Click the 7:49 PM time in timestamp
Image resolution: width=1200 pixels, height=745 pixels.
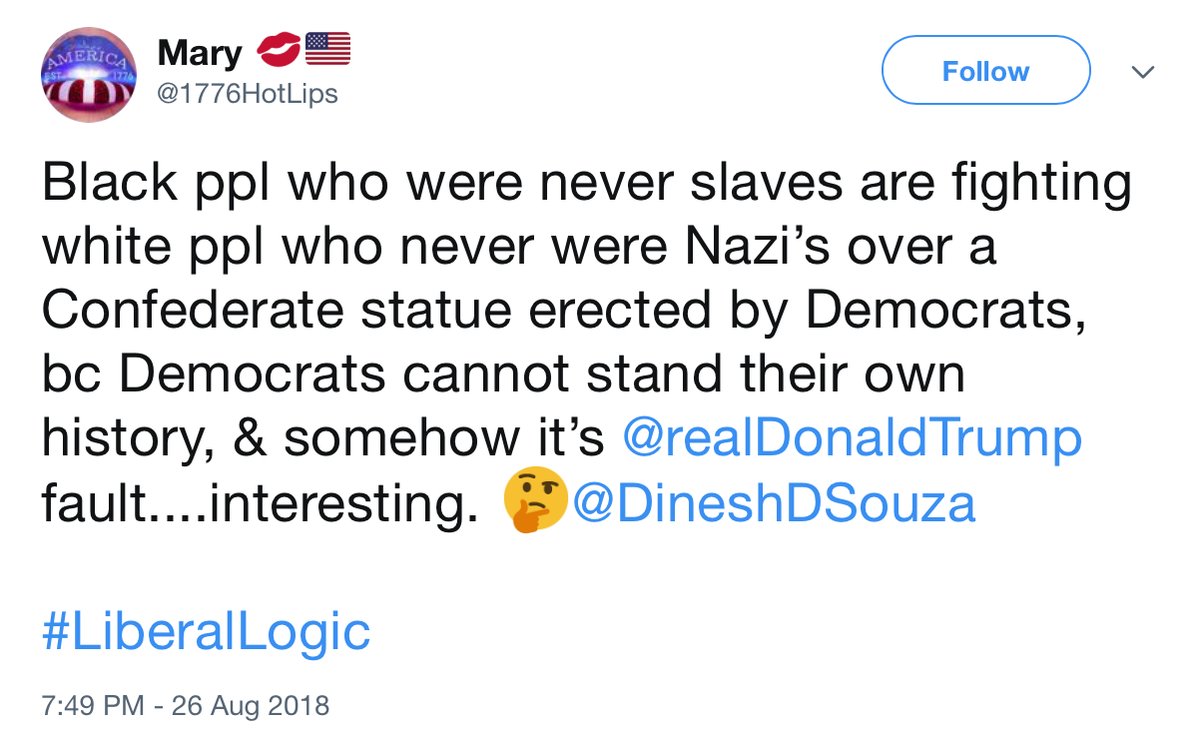pos(96,705)
